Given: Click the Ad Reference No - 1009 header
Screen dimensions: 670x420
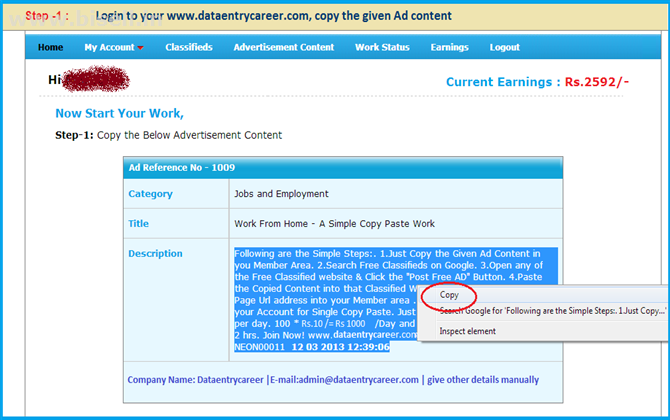Looking at the screenshot, I should coord(343,167).
